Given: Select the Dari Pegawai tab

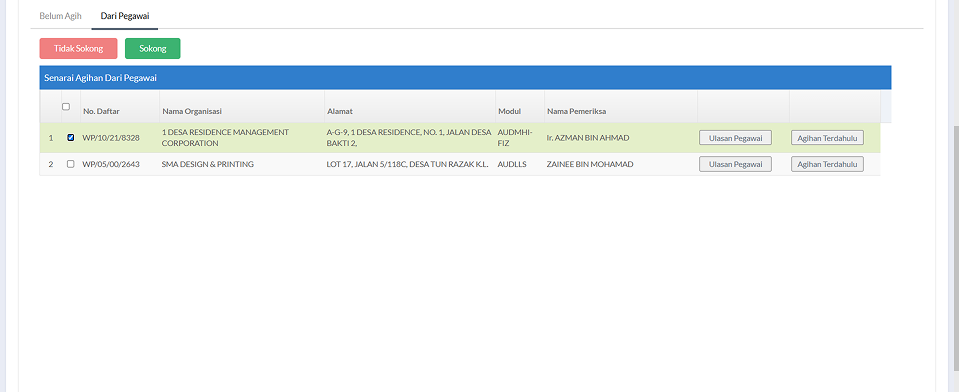Looking at the screenshot, I should click(125, 16).
